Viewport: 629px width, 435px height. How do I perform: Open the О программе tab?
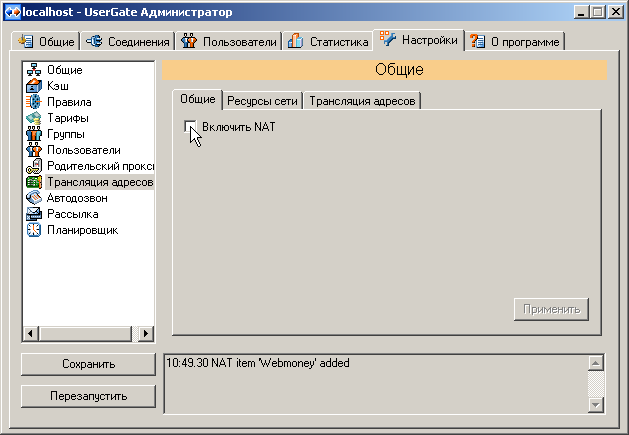coord(517,41)
